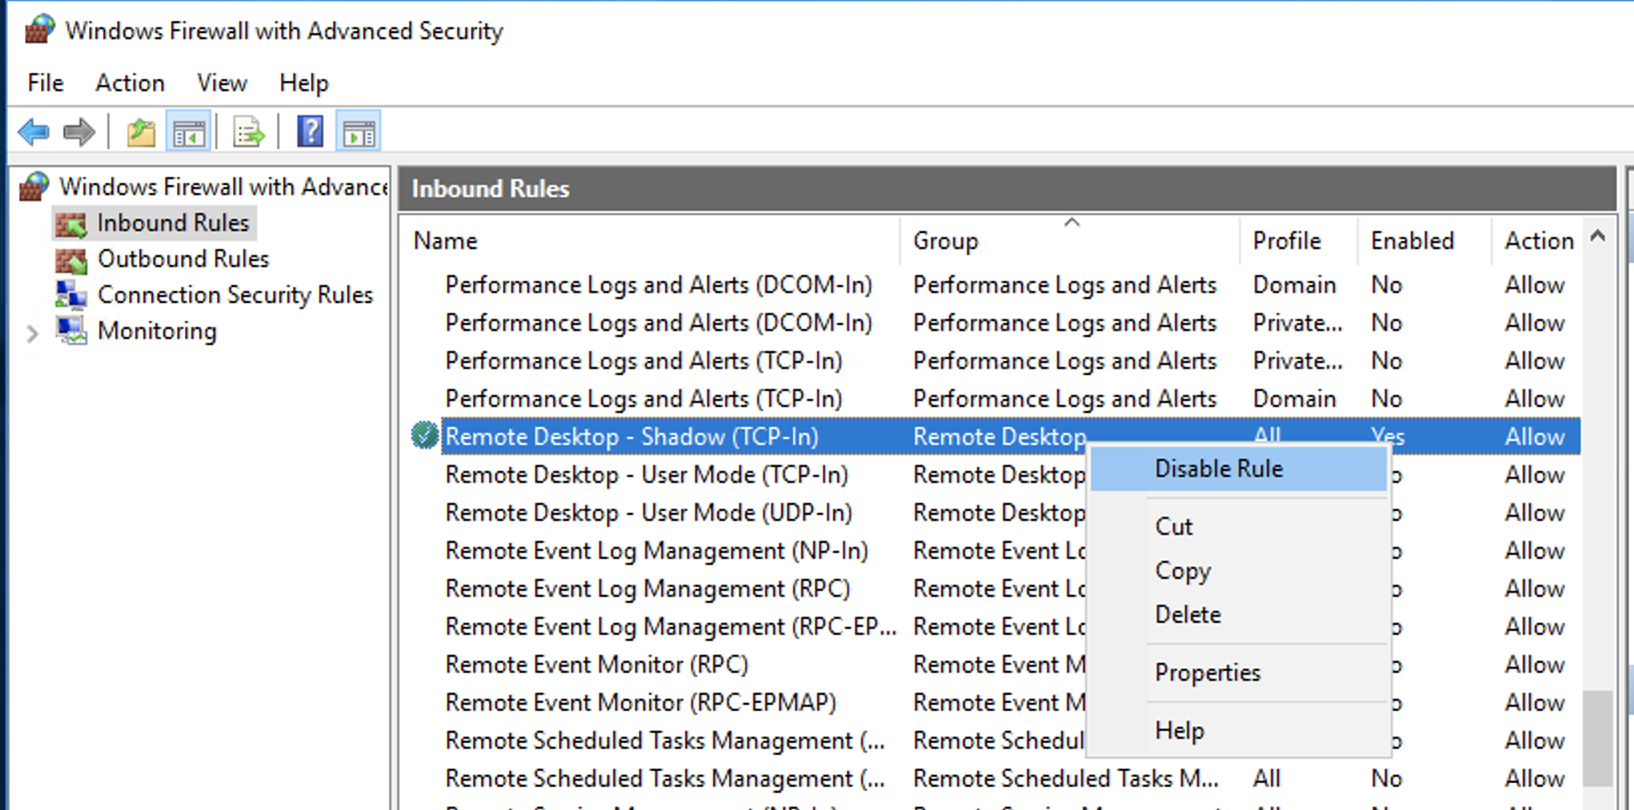Choose Help from context menu
The width and height of the screenshot is (1634, 810).
(1238, 731)
